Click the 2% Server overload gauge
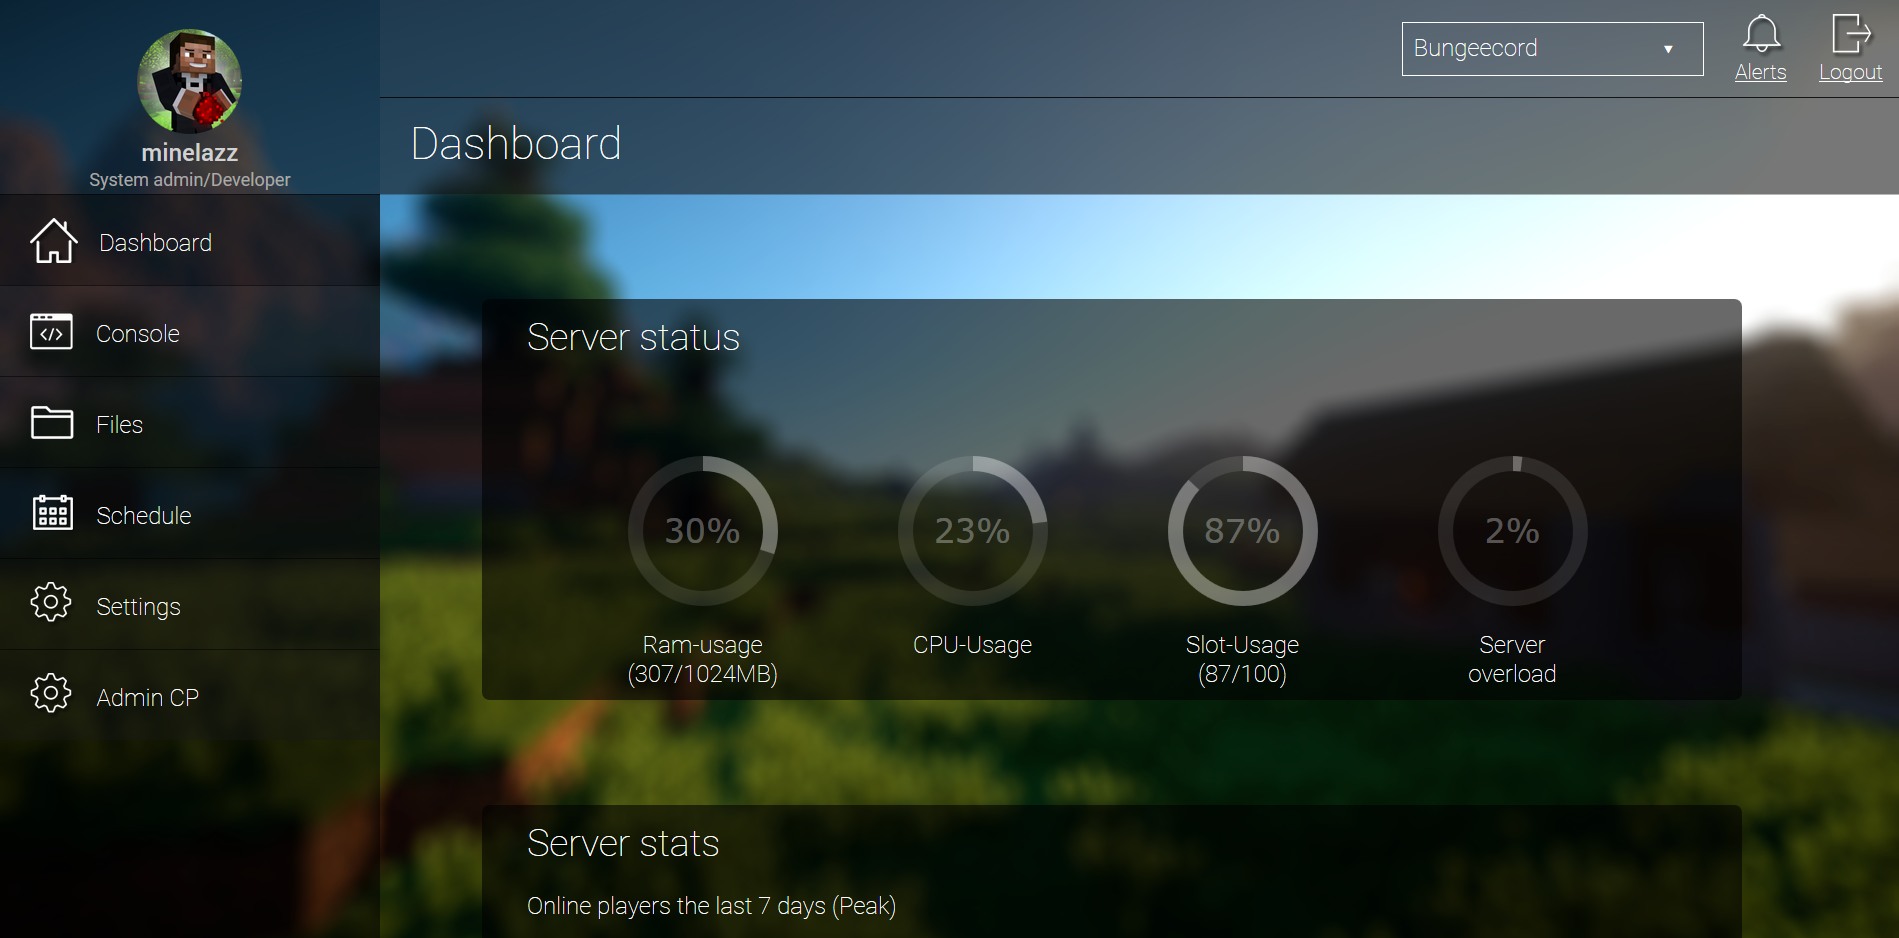This screenshot has width=1899, height=938. coord(1512,531)
